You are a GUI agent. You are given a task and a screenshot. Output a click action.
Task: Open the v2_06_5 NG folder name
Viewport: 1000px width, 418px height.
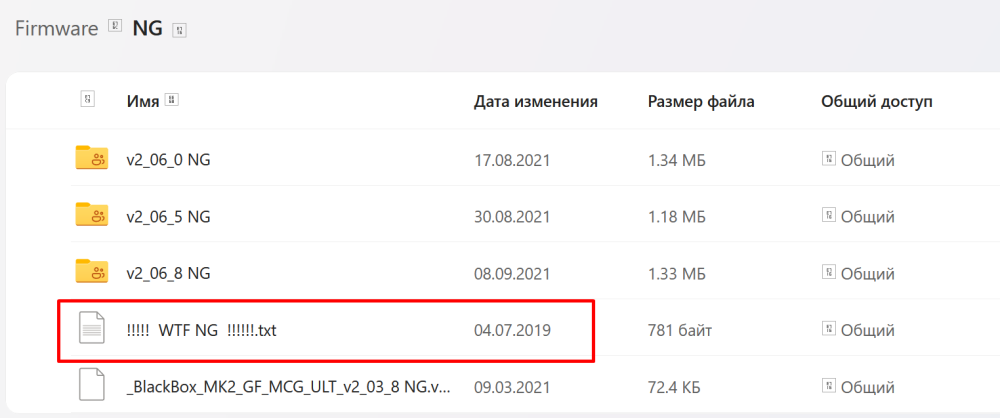click(168, 216)
